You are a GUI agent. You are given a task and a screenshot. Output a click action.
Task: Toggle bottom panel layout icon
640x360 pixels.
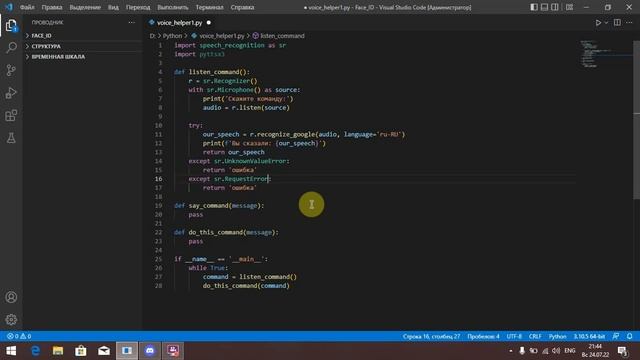coord(544,7)
